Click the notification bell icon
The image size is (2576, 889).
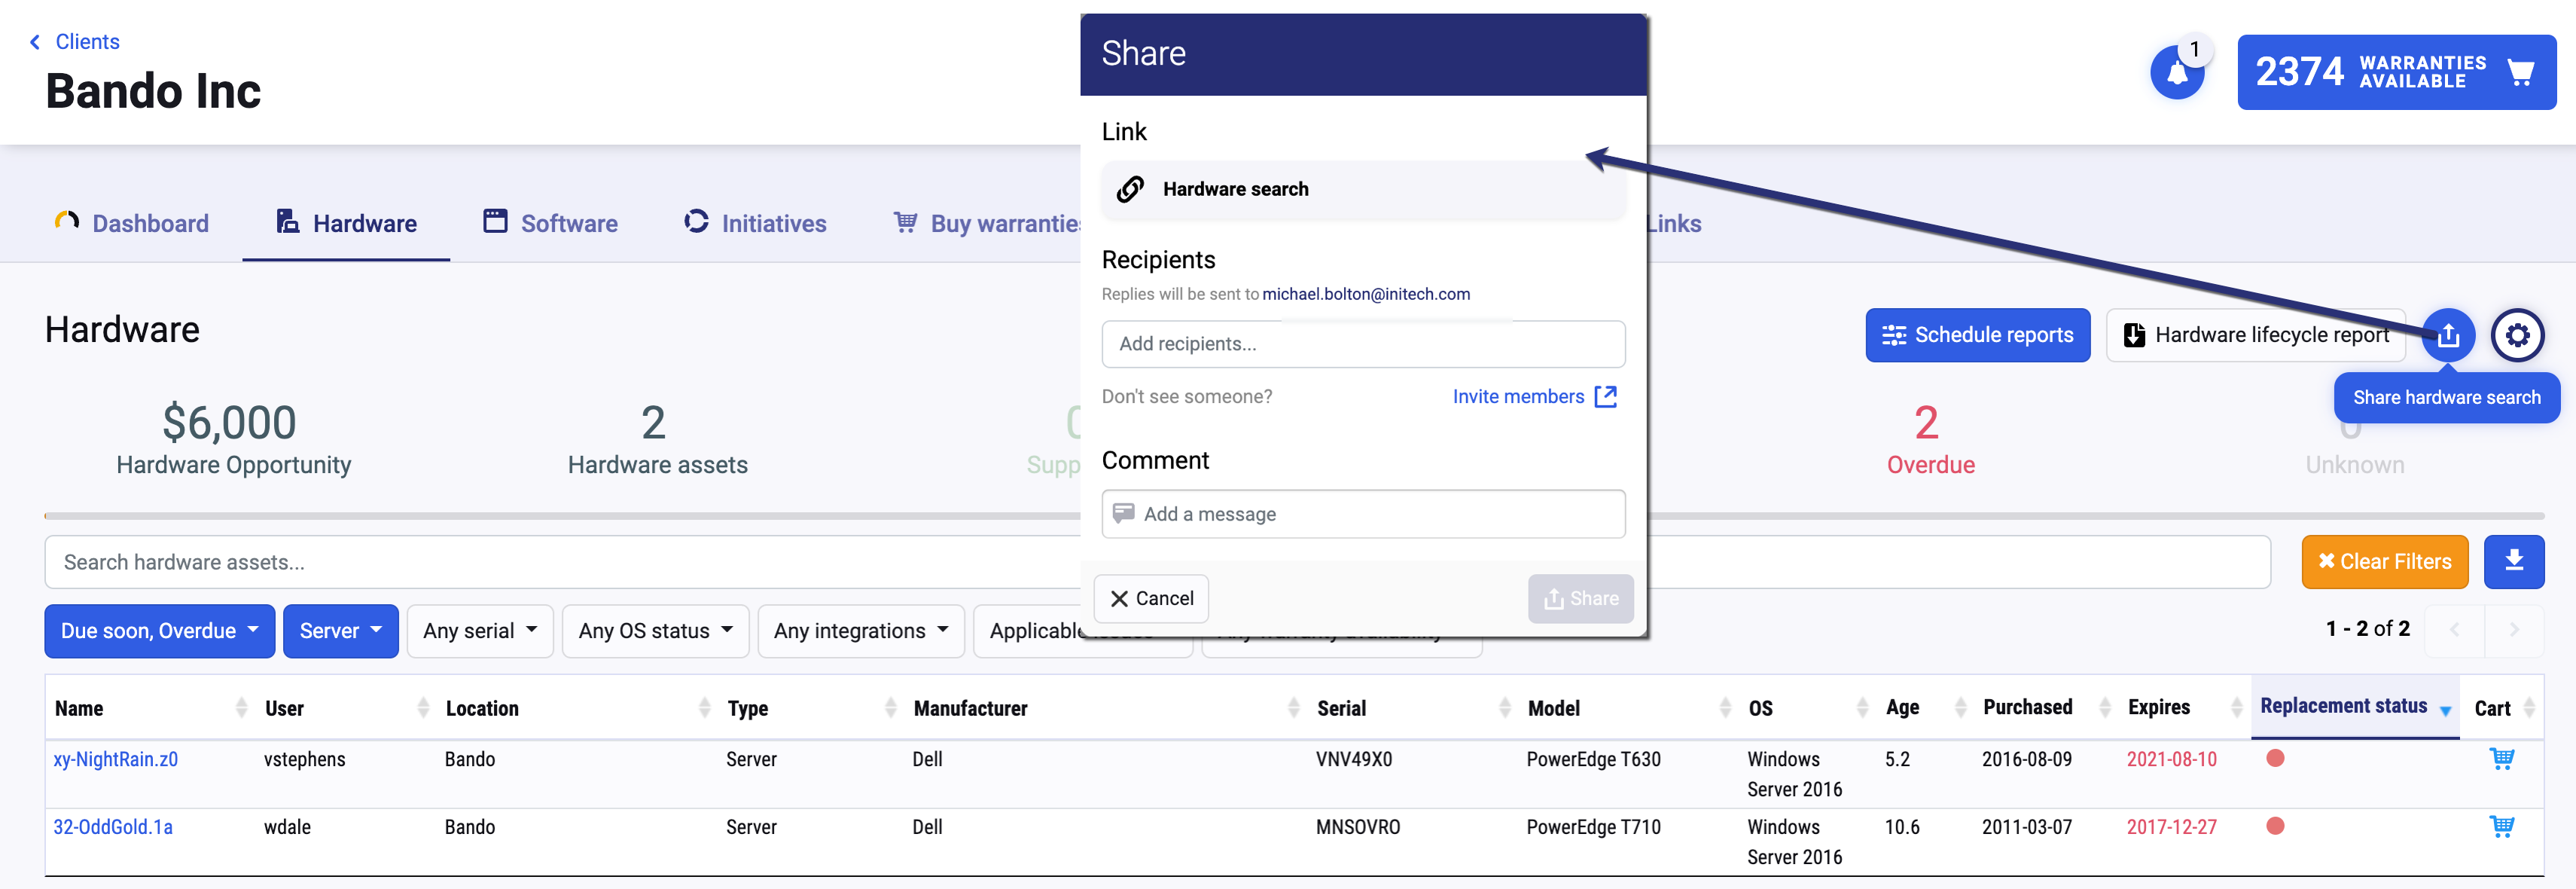click(2176, 73)
